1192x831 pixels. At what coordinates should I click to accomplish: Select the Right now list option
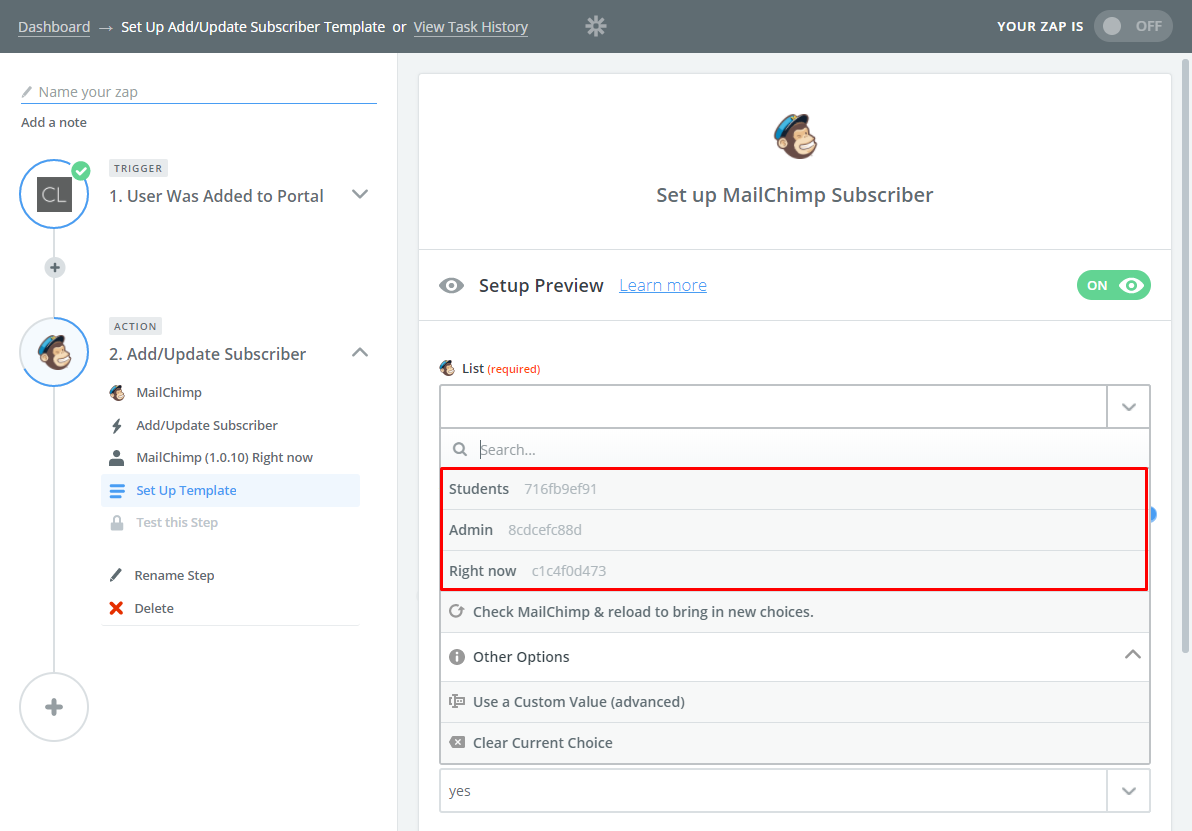point(794,570)
